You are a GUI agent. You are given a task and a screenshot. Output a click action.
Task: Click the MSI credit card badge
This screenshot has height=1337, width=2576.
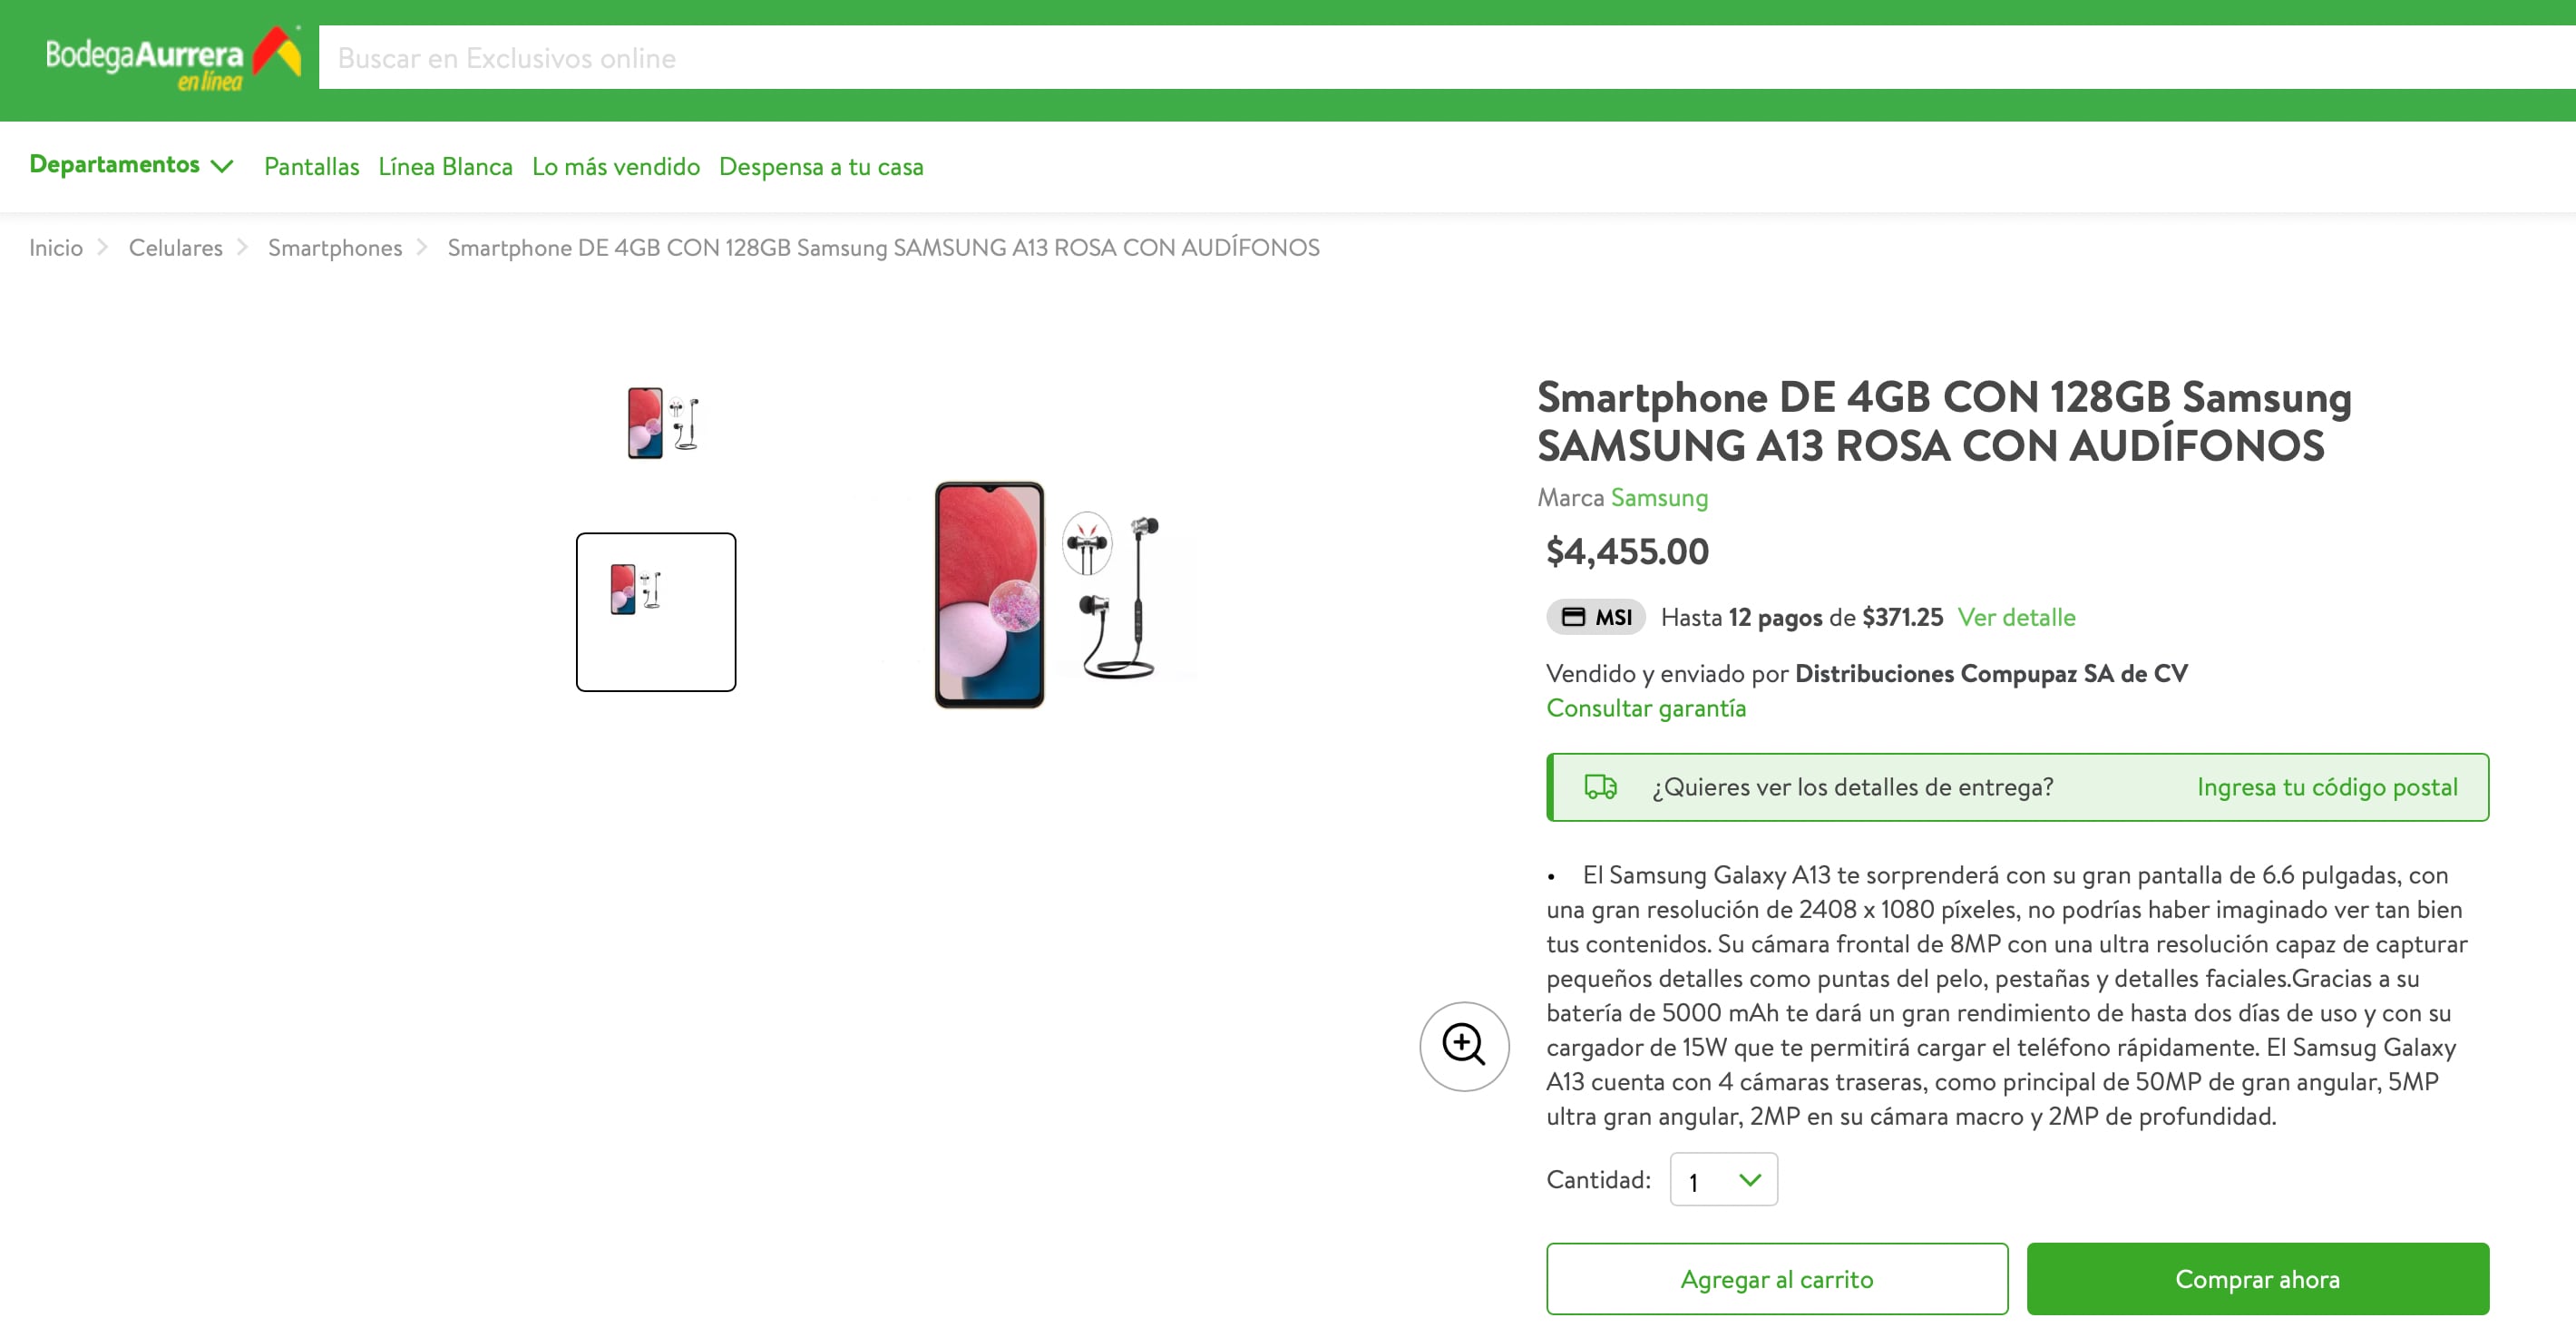coord(1596,617)
